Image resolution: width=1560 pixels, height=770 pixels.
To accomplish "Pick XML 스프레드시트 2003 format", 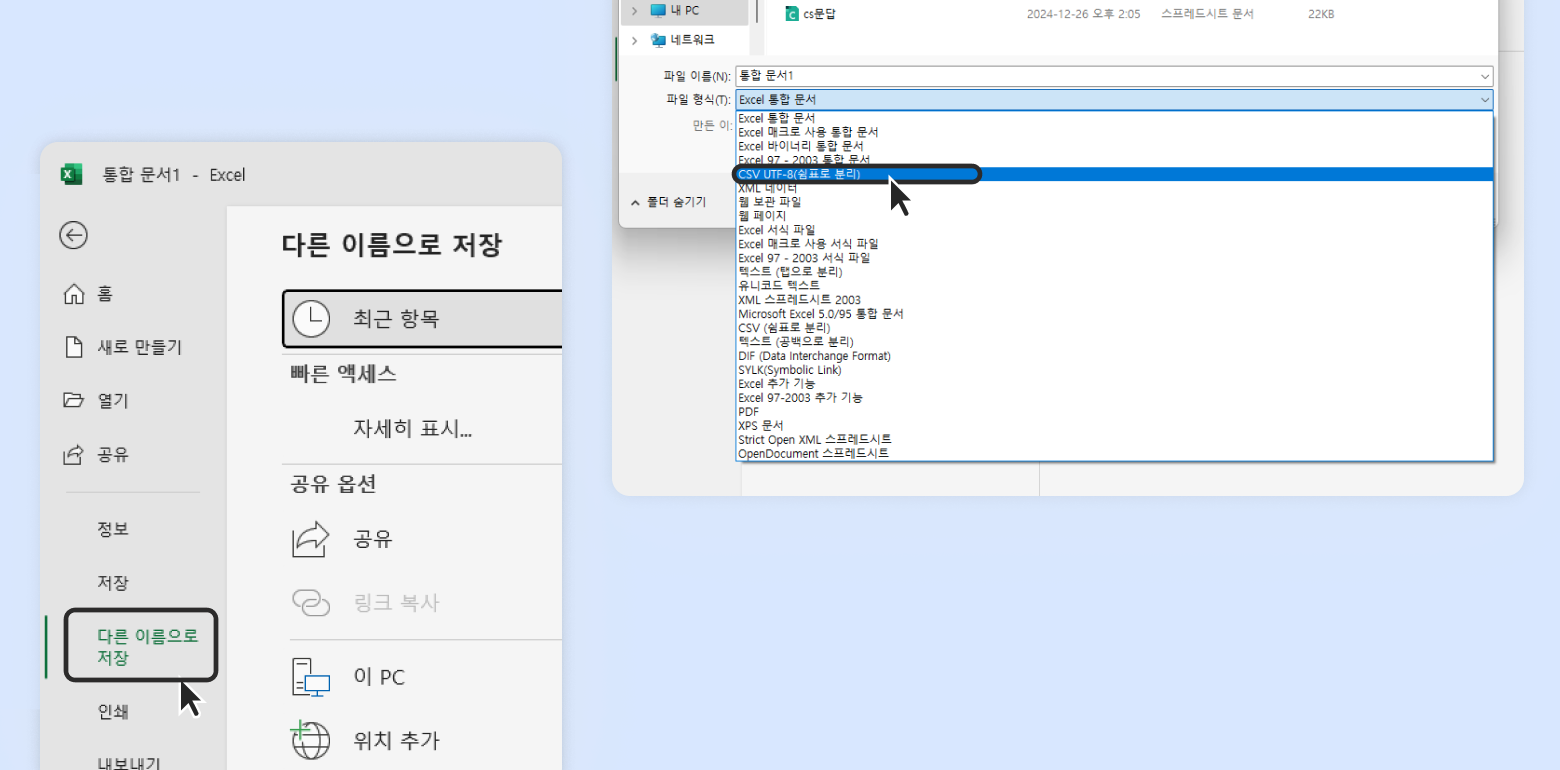I will coord(1114,300).
